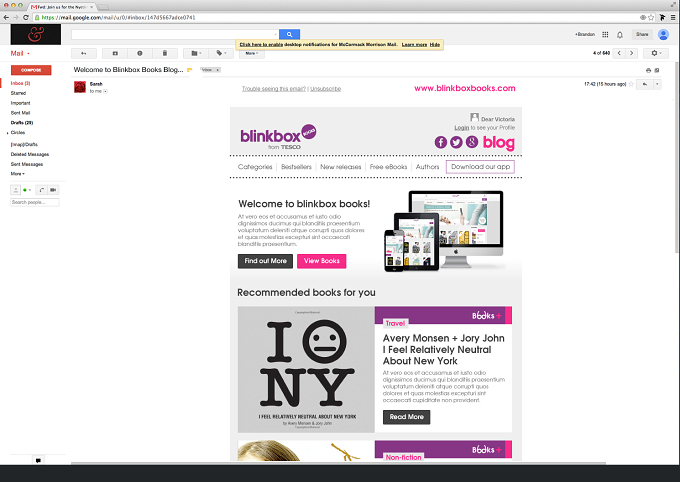
Task: Show details for the 'to me' recipients
Action: (x=105, y=92)
